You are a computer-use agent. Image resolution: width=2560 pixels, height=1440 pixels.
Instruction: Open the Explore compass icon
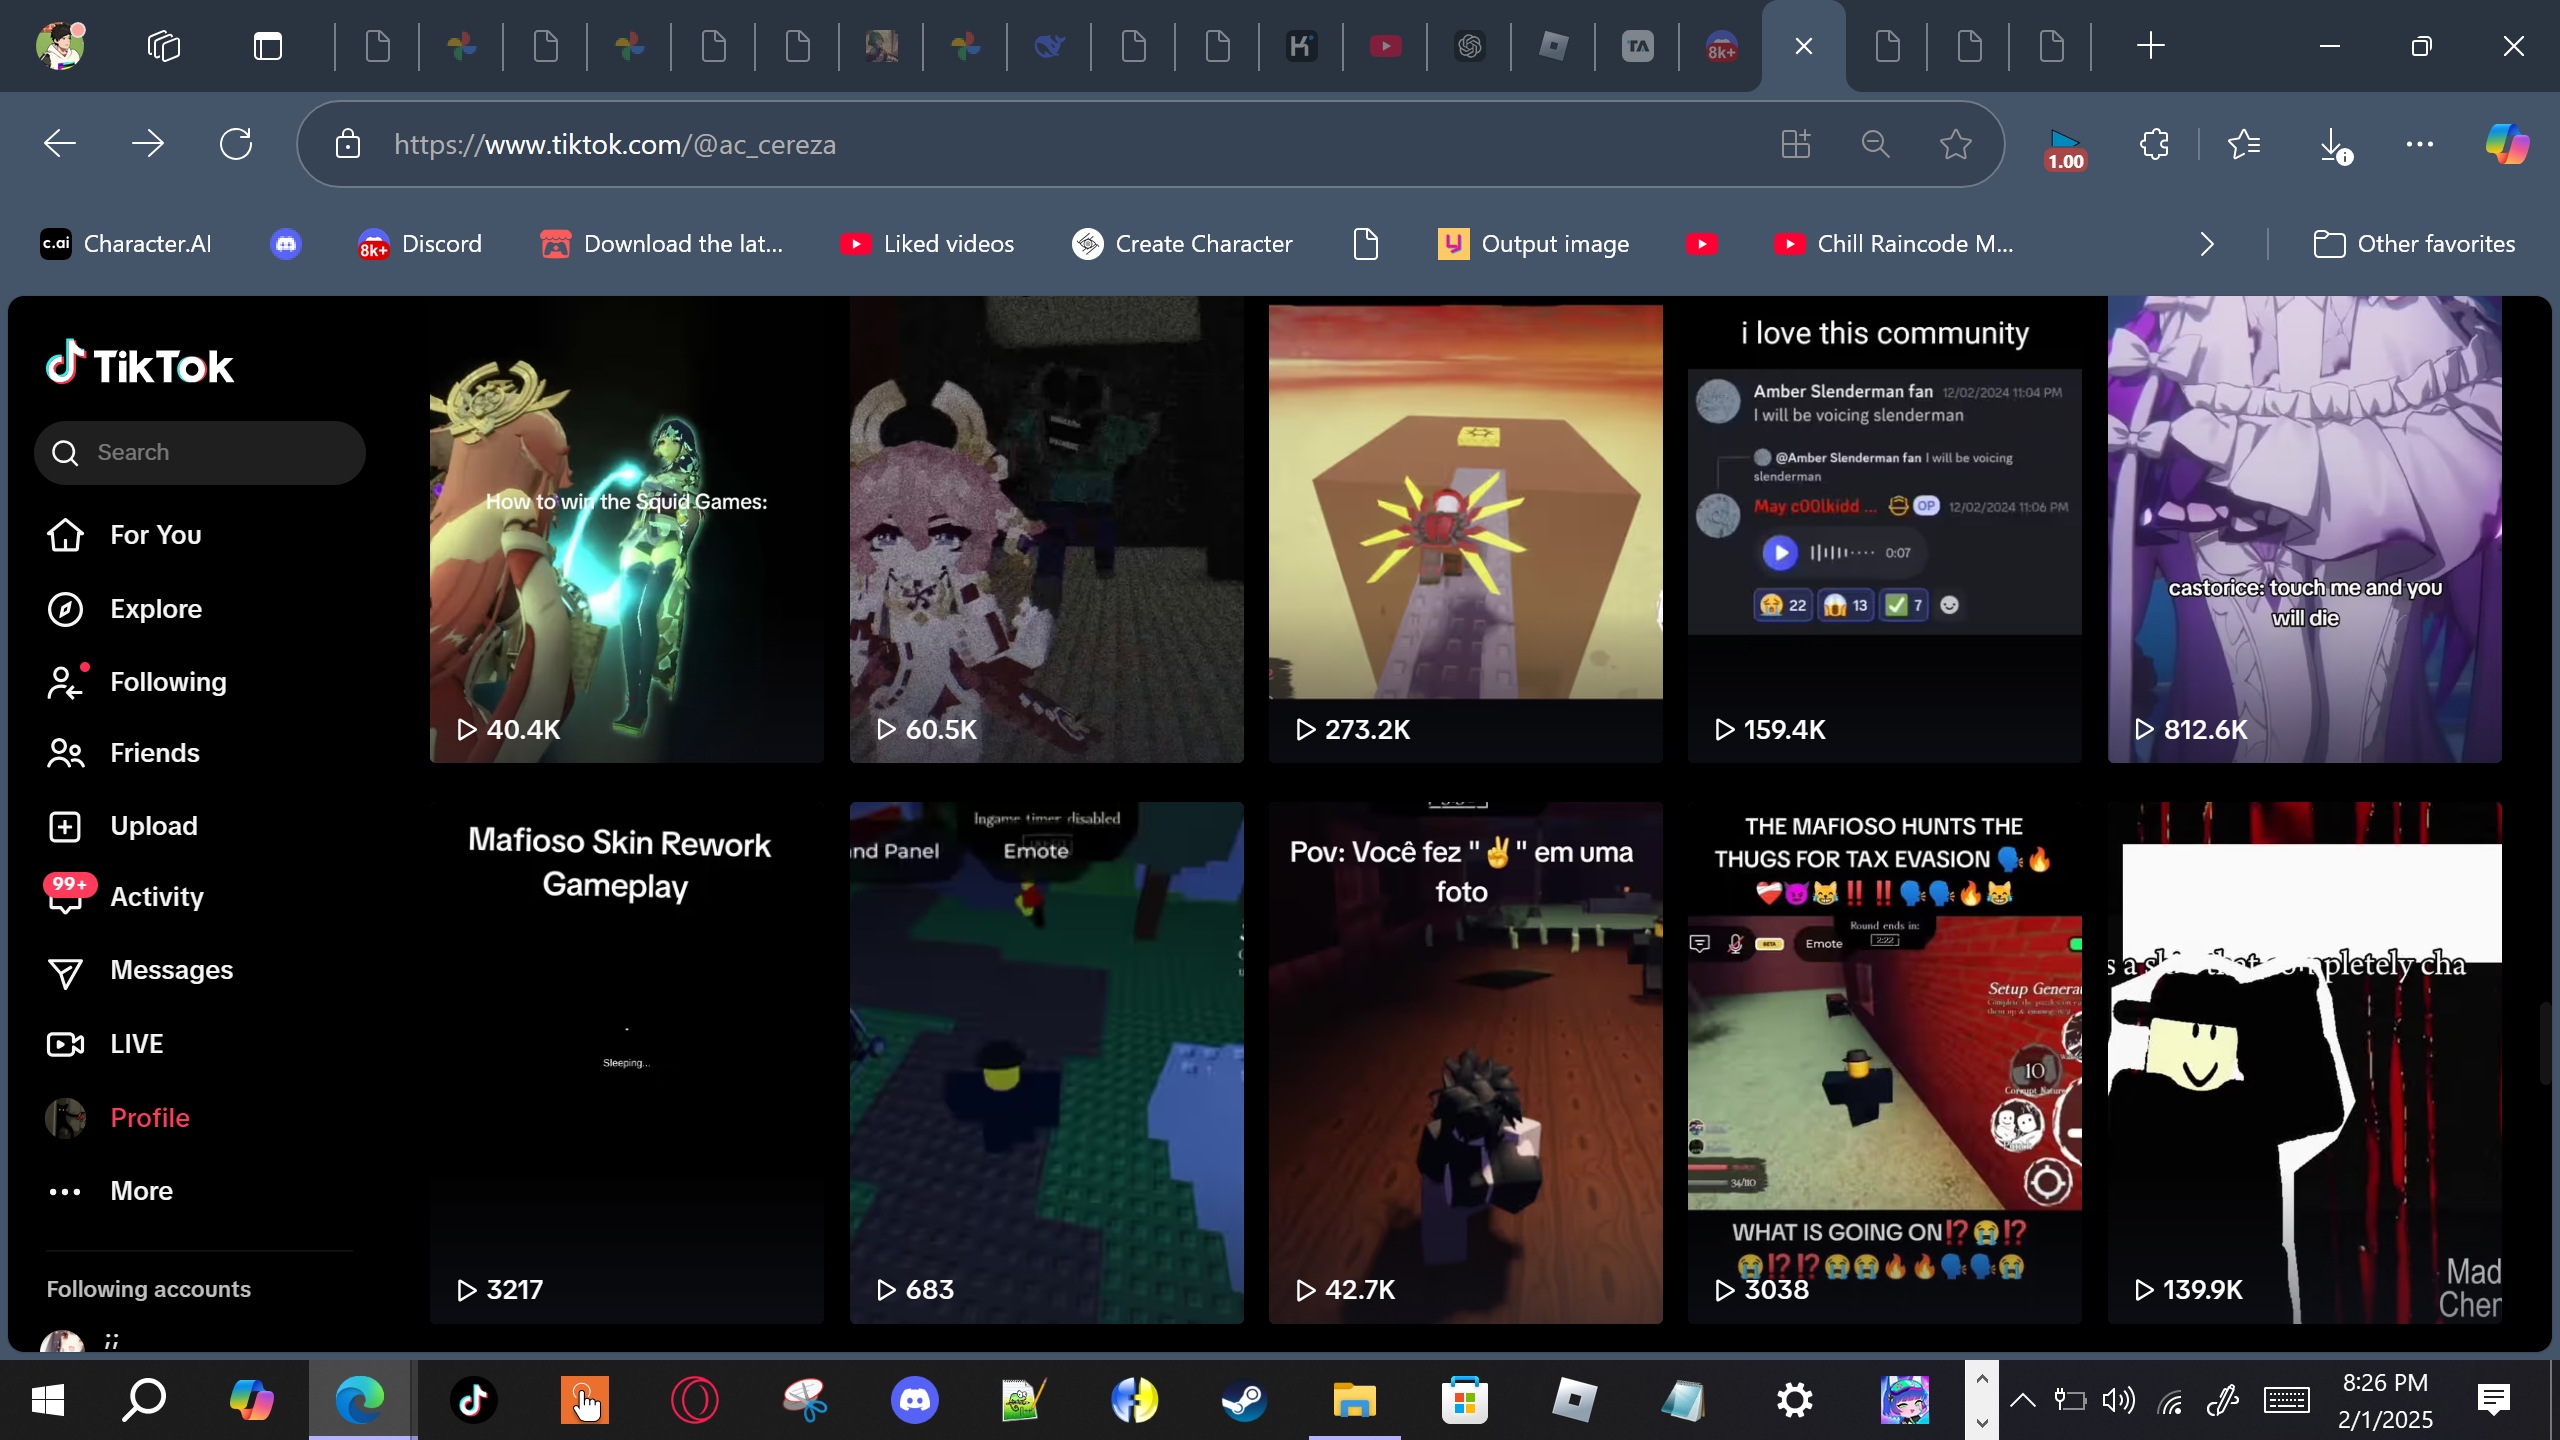[x=66, y=609]
